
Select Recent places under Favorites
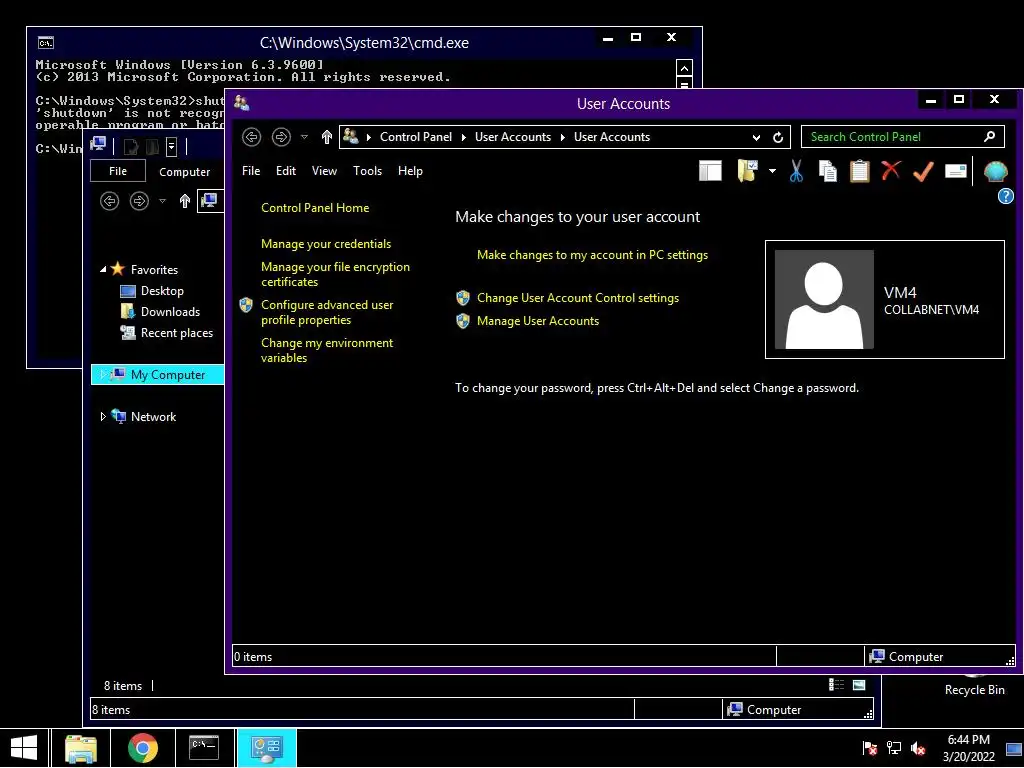click(x=176, y=332)
